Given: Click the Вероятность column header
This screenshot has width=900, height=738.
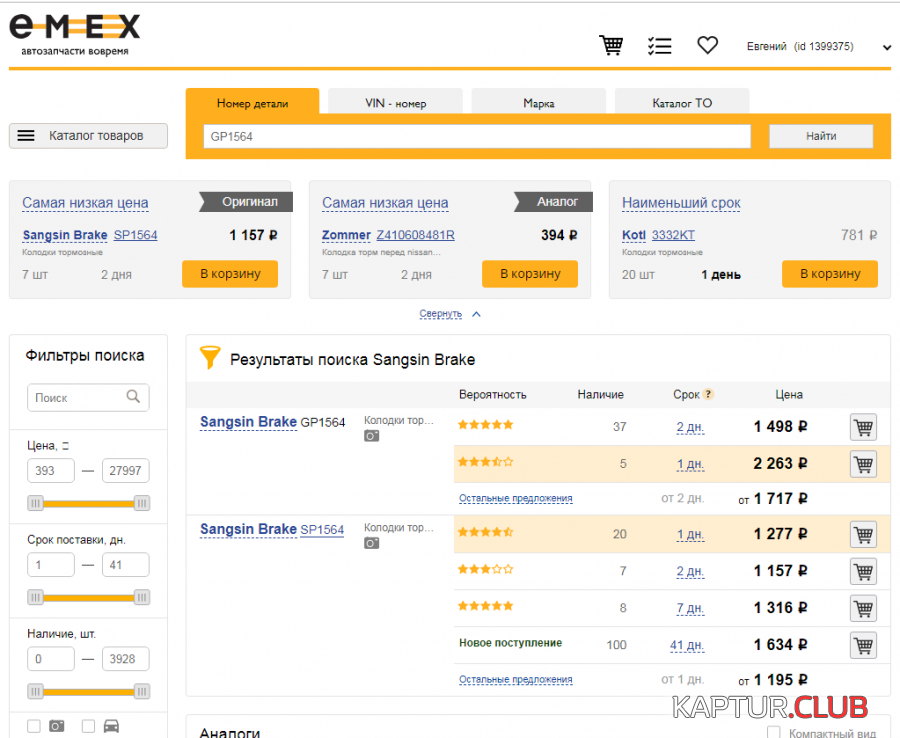Looking at the screenshot, I should point(492,395).
